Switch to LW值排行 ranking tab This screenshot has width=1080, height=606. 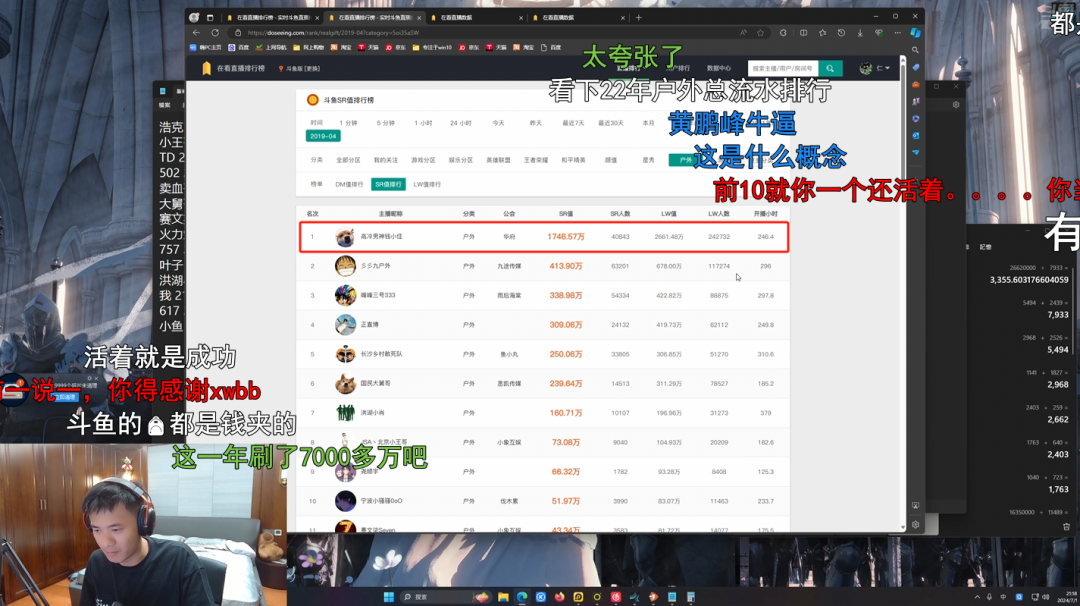tap(427, 185)
